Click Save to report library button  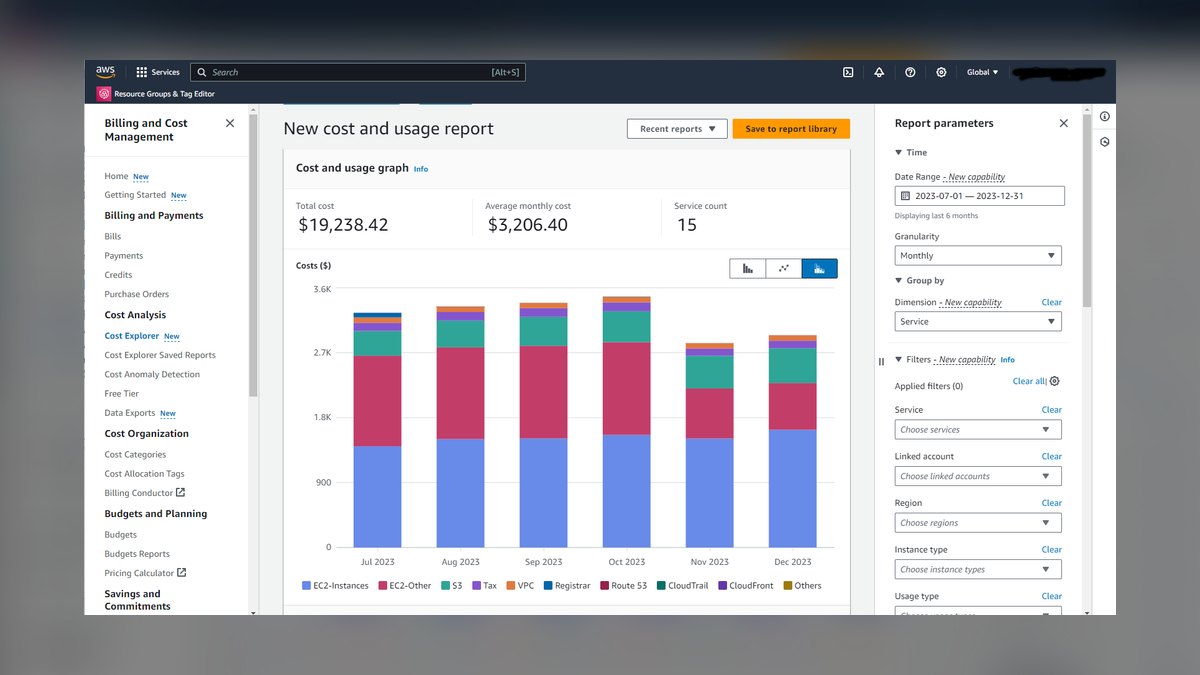791,129
